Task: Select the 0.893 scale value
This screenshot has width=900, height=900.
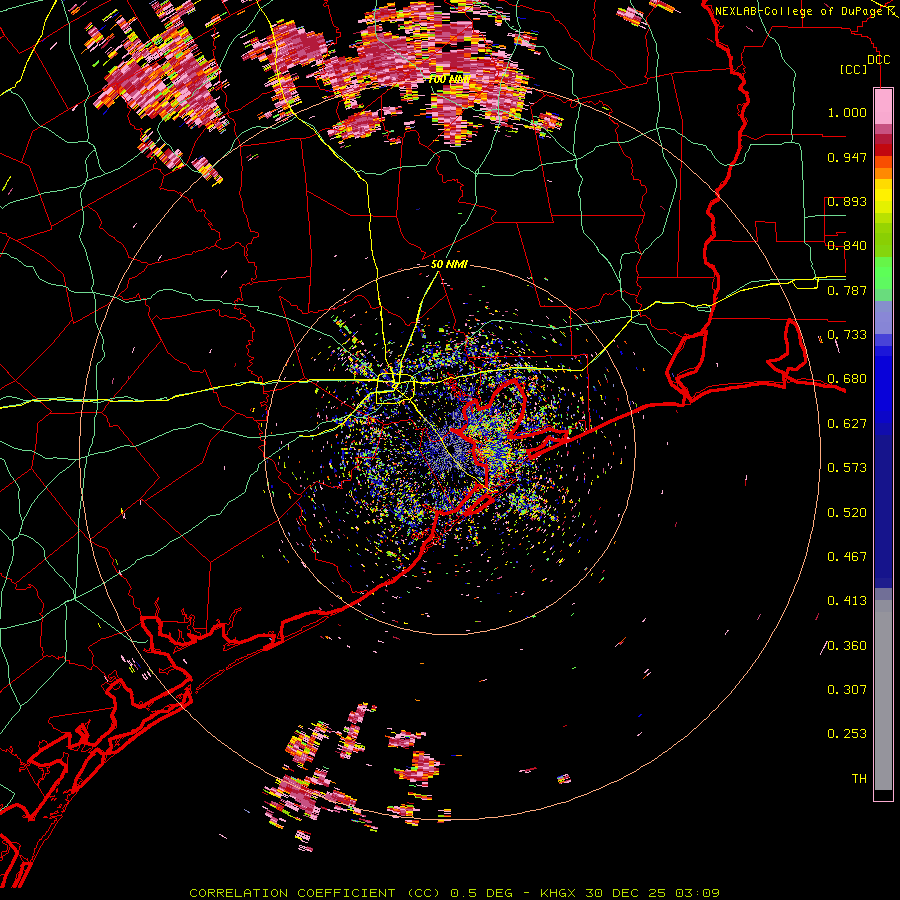Action: (x=847, y=201)
